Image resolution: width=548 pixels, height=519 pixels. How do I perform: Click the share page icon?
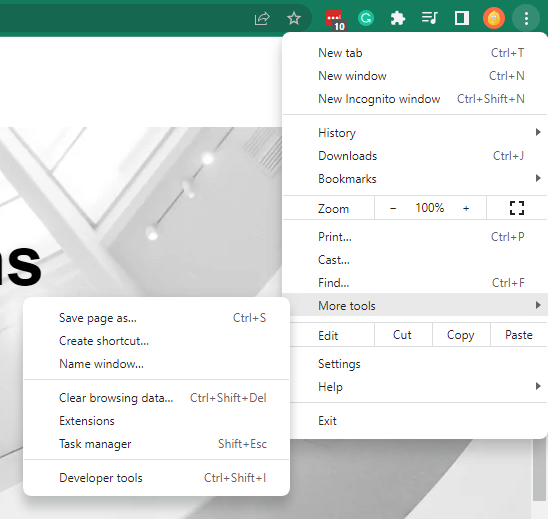(262, 19)
